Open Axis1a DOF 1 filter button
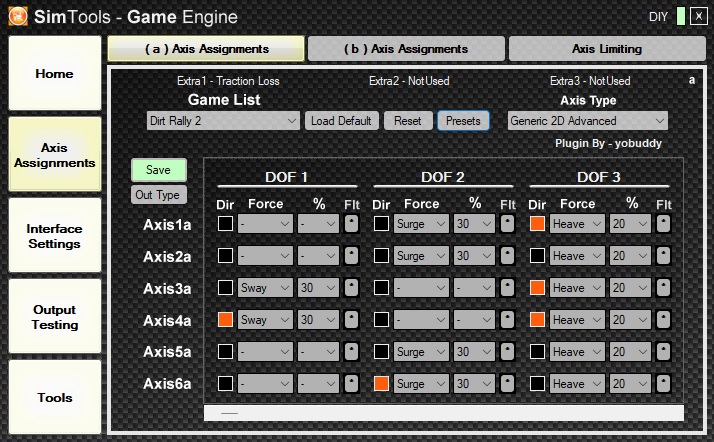The width and height of the screenshot is (714, 442). [351, 224]
